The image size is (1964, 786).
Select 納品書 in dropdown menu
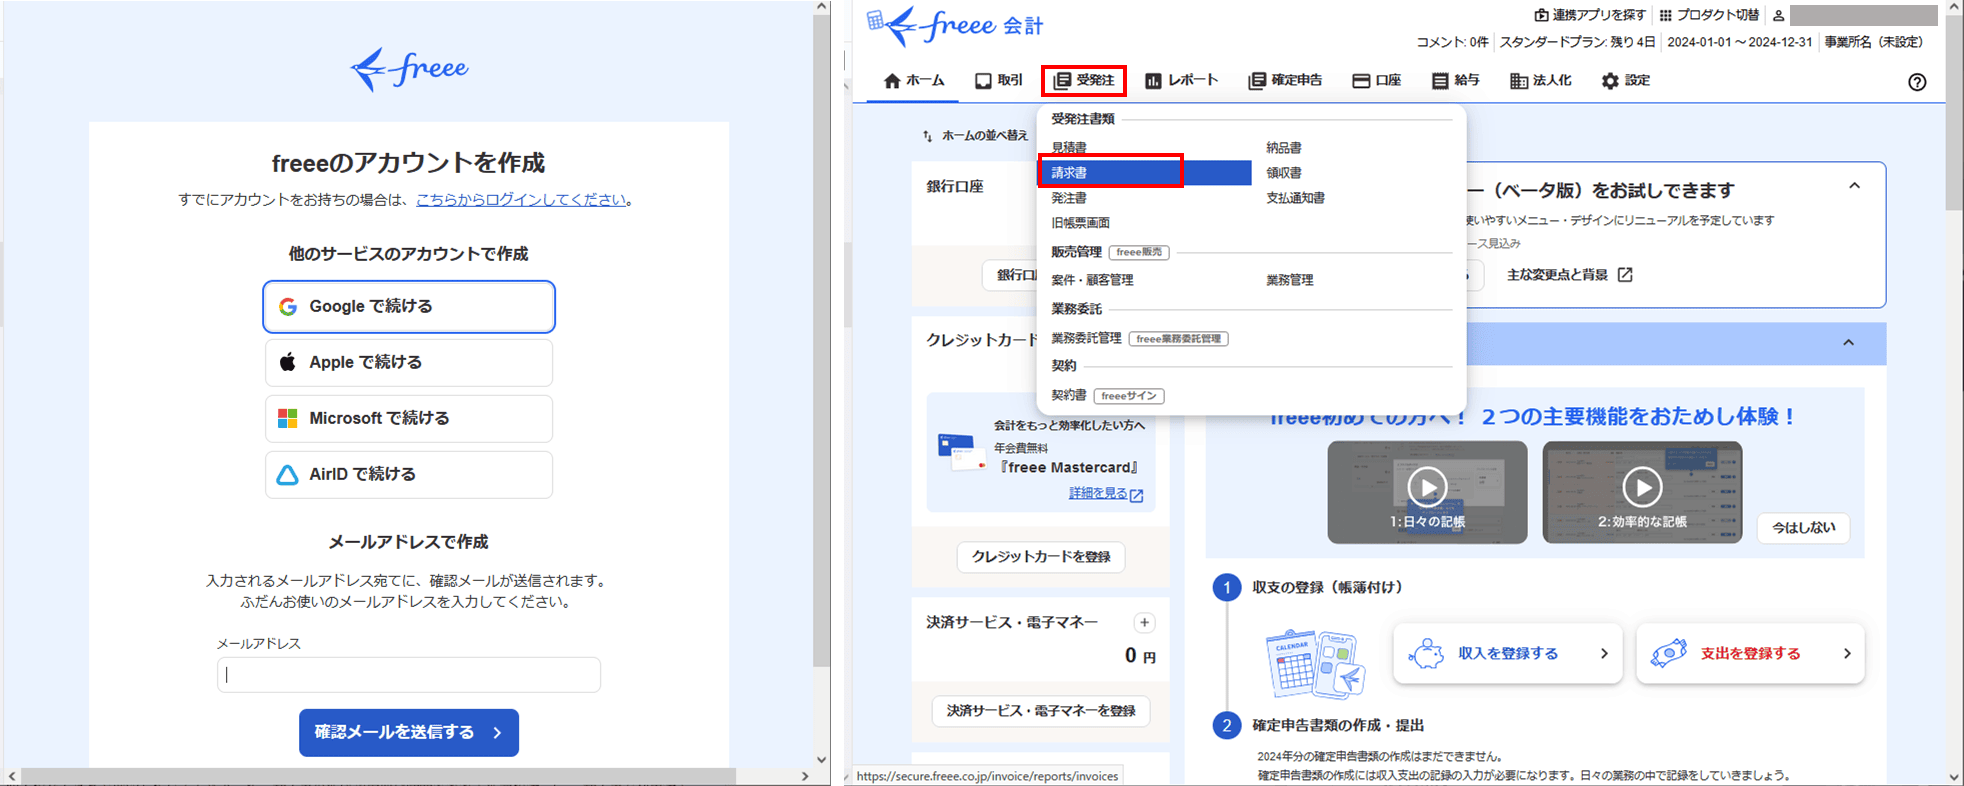click(x=1284, y=147)
